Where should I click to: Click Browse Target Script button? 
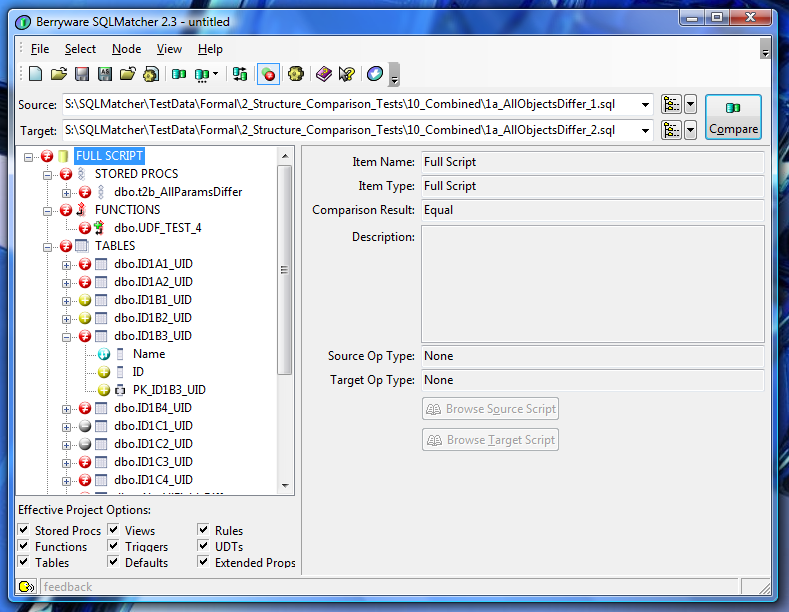coord(491,440)
